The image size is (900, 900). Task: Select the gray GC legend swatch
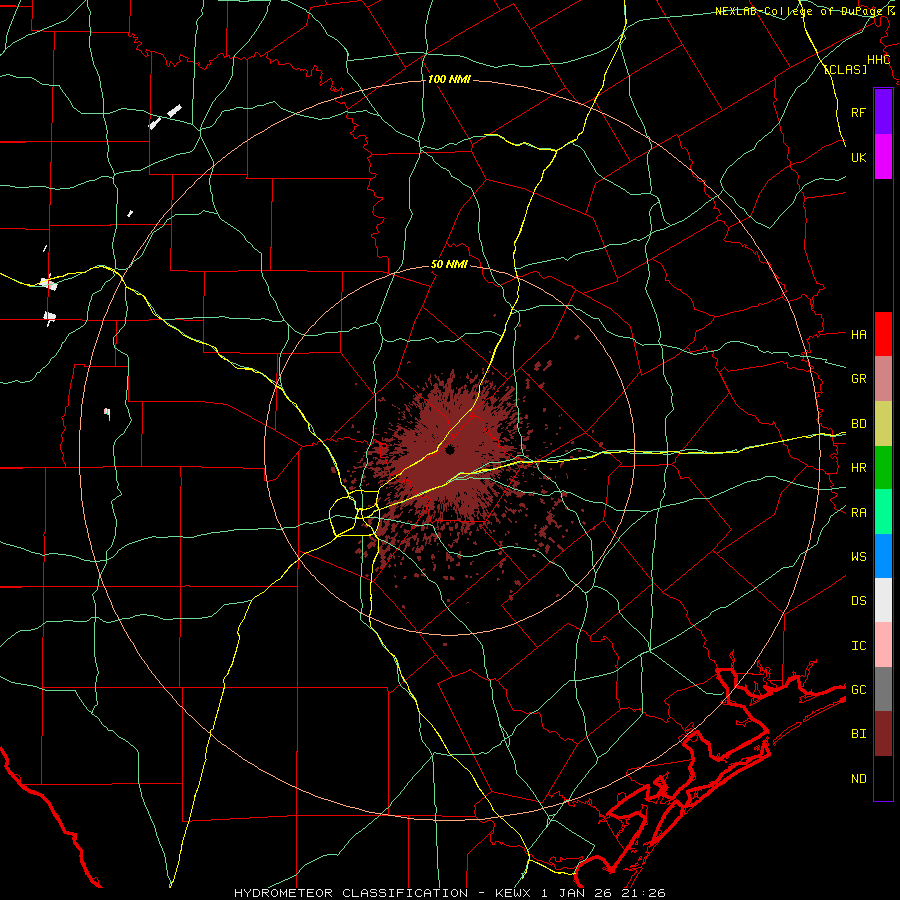[883, 689]
